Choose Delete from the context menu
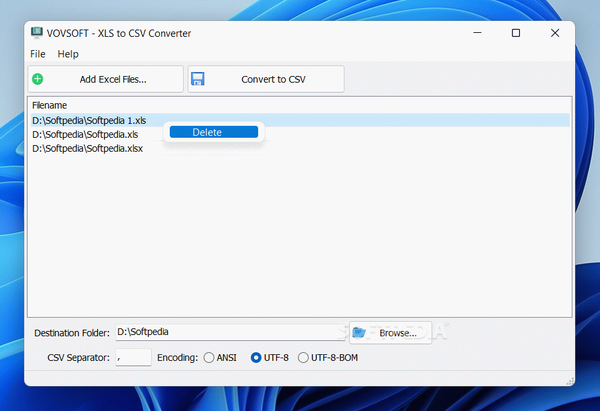This screenshot has height=411, width=600. (x=214, y=132)
